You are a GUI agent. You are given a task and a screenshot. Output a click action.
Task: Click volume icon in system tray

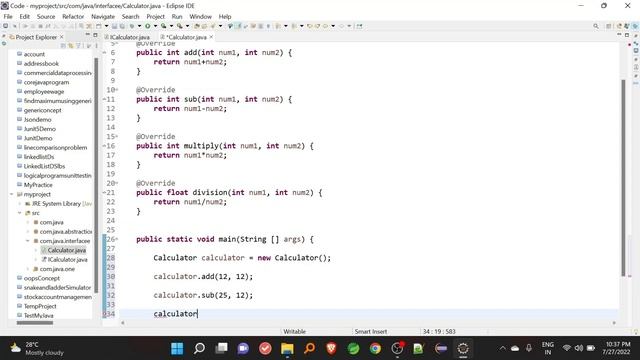tap(579, 348)
